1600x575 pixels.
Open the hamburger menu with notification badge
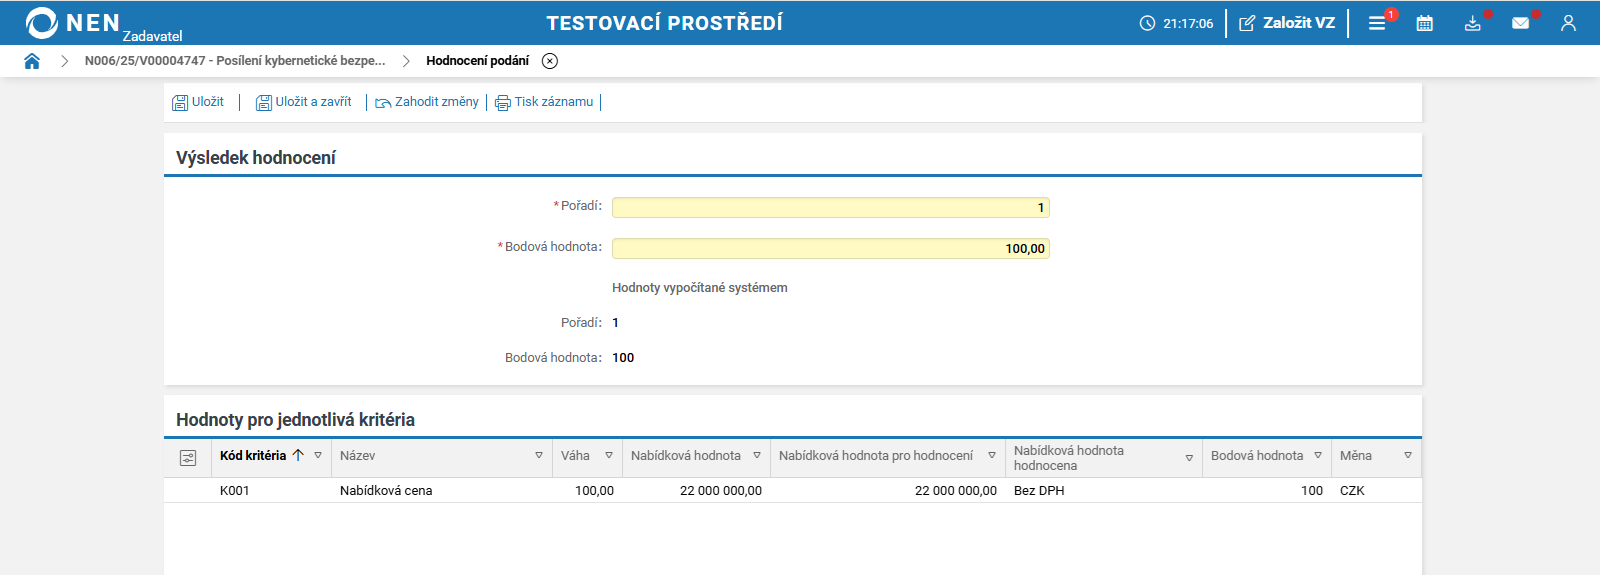pos(1377,23)
